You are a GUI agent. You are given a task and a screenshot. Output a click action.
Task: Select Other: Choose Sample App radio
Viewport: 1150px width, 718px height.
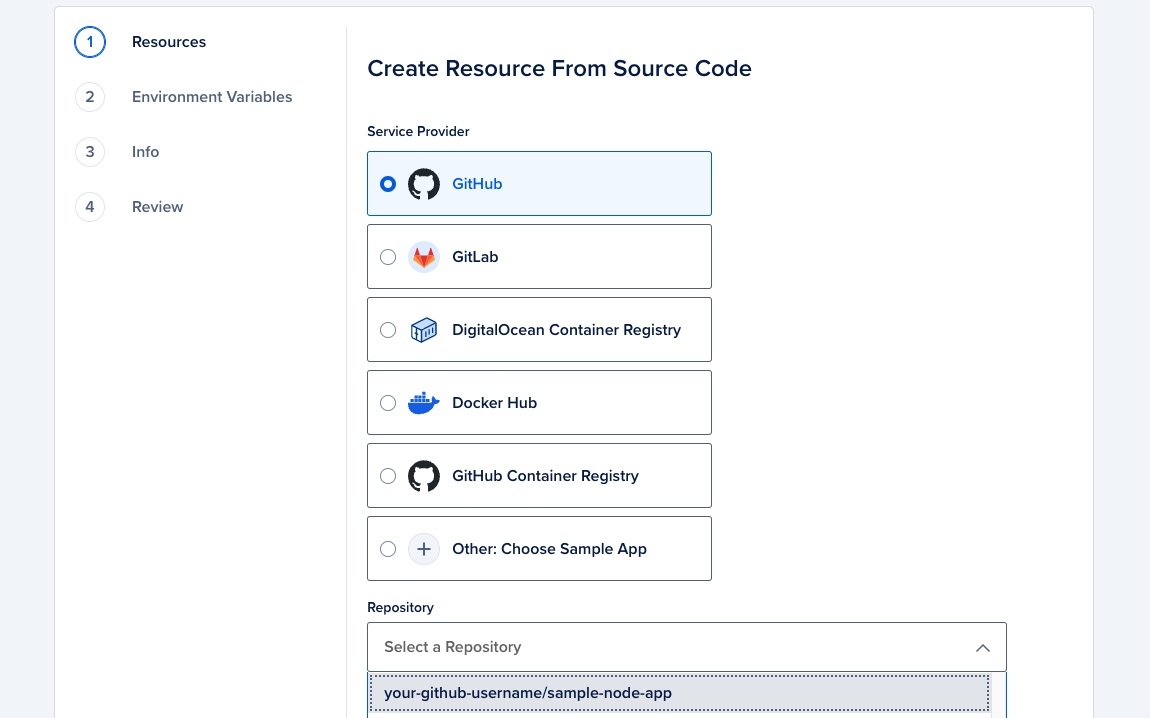(388, 549)
